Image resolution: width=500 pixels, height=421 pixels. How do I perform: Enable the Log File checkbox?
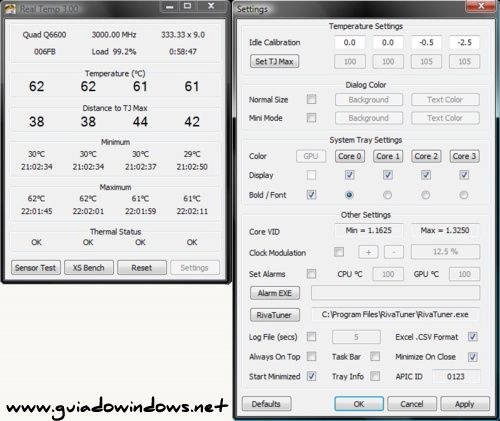tap(311, 337)
